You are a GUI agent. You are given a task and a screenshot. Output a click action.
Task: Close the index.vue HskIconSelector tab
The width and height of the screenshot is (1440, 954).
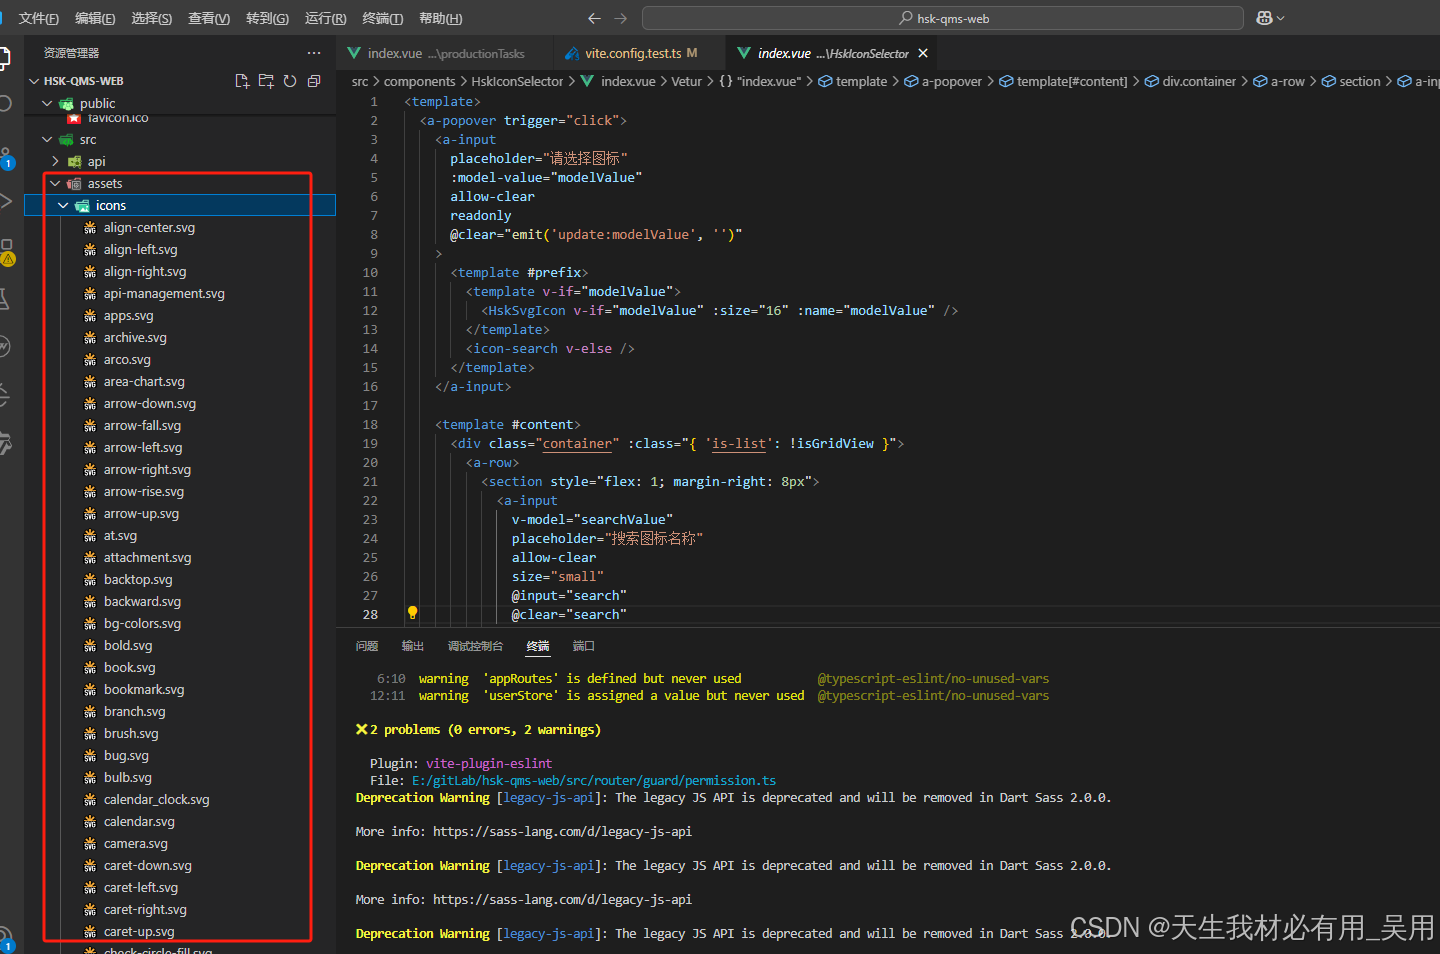[923, 53]
